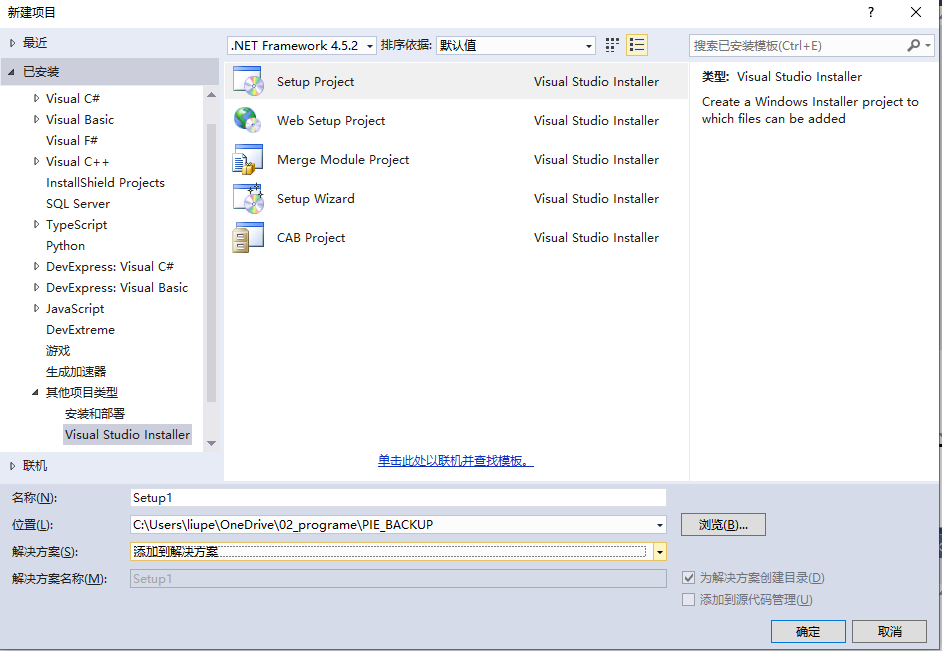Select SQL Server tree item

[x=78, y=203]
